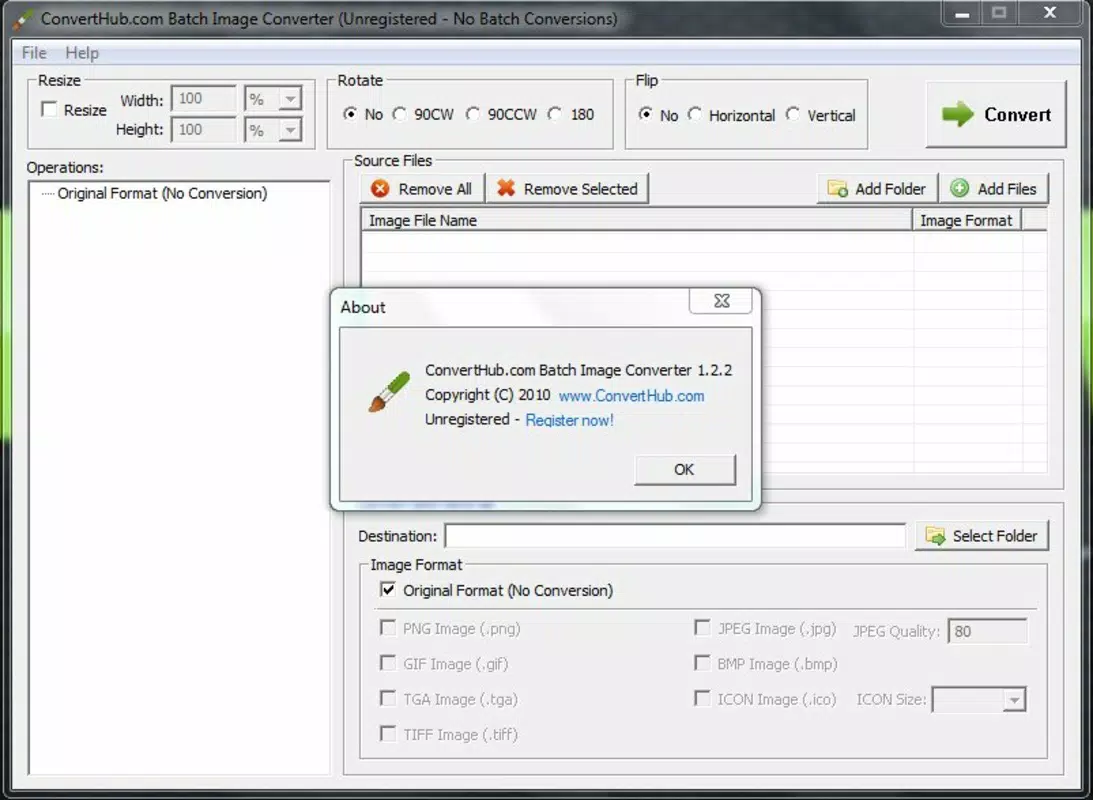Screen dimensions: 1093x800
Task: Select Flip Vertical option
Action: pos(793,114)
